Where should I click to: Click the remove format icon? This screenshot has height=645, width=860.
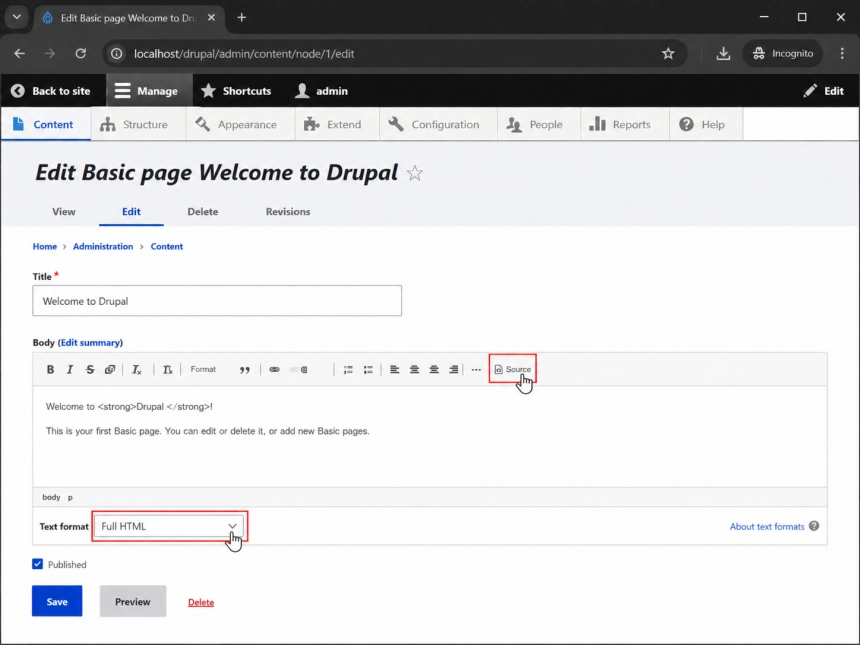click(x=137, y=370)
